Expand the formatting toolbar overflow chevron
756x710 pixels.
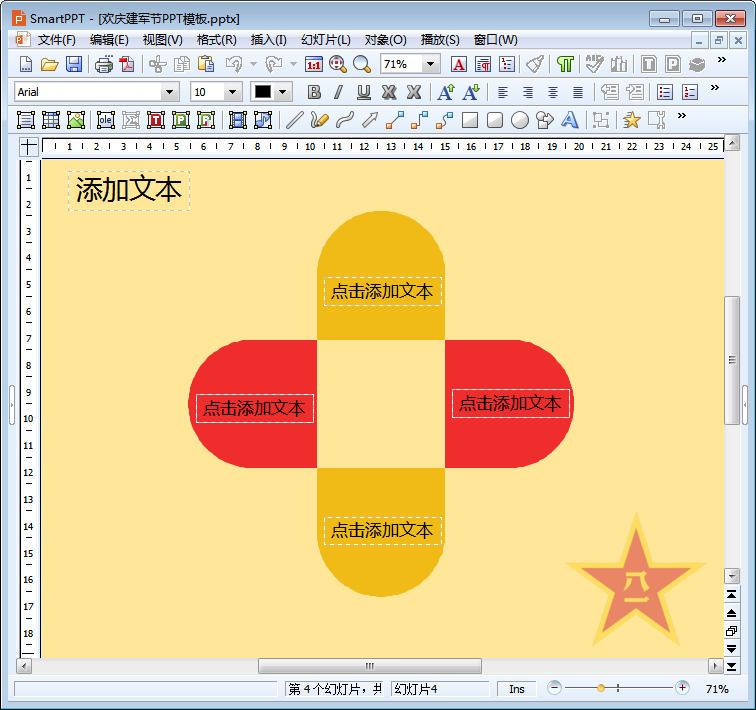(715, 88)
